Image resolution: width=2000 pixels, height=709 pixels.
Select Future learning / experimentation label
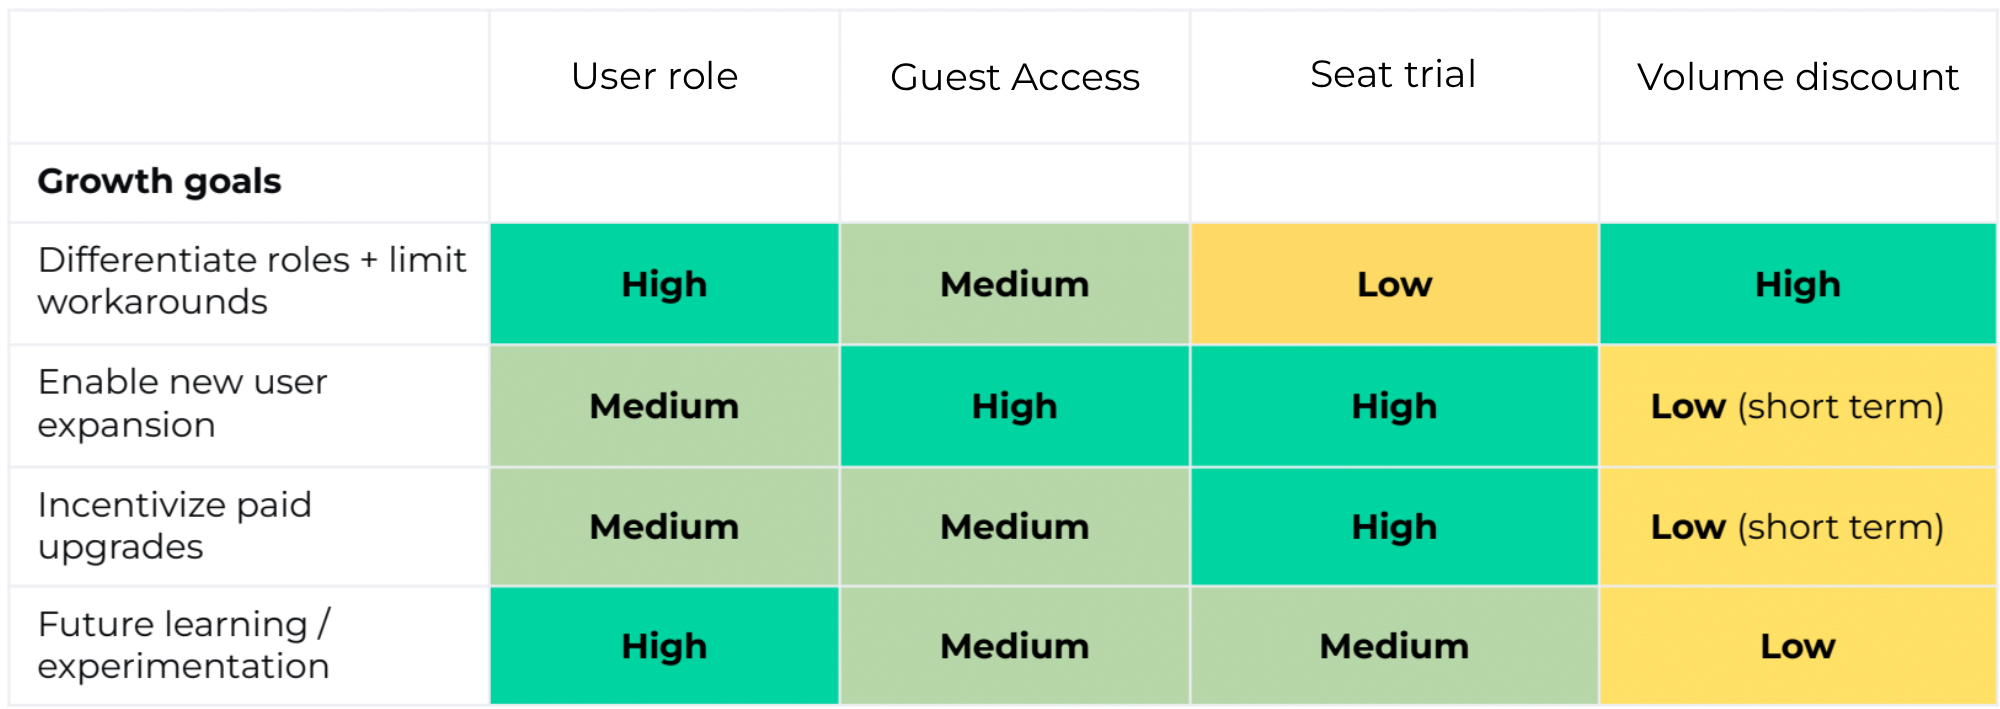[x=184, y=645]
